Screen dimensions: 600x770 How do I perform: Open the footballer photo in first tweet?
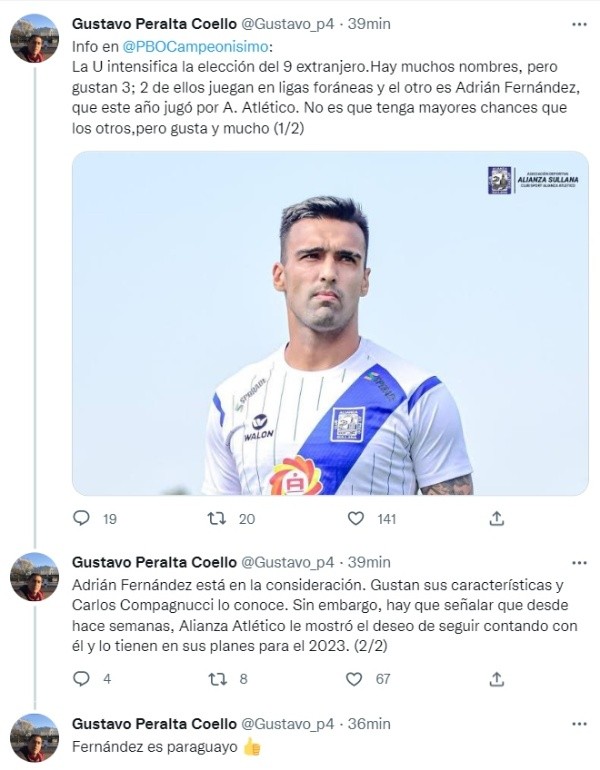[x=330, y=323]
